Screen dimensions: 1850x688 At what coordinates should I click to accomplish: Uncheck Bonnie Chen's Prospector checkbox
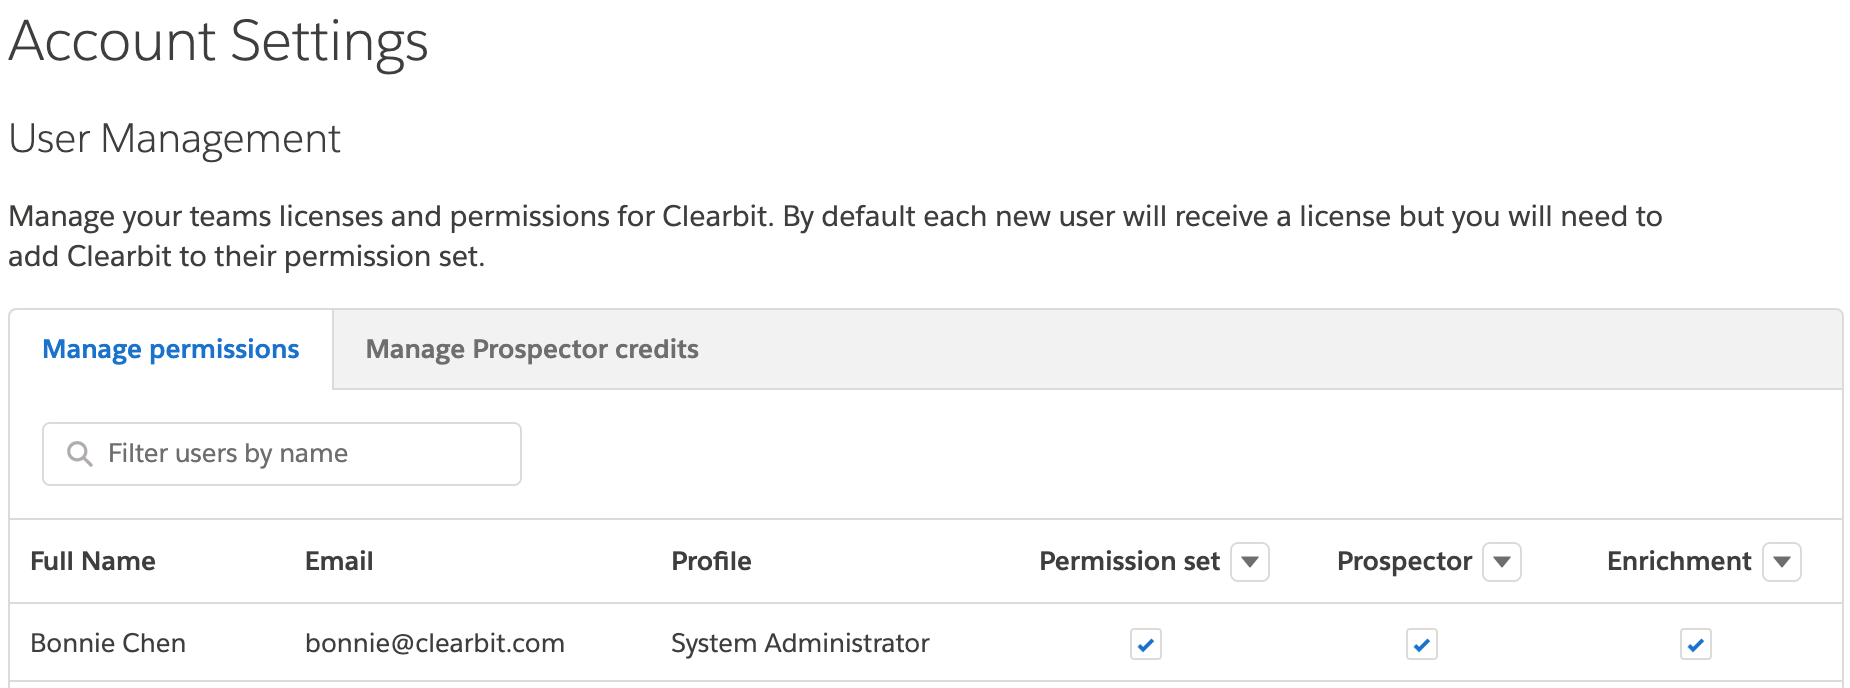click(1421, 644)
